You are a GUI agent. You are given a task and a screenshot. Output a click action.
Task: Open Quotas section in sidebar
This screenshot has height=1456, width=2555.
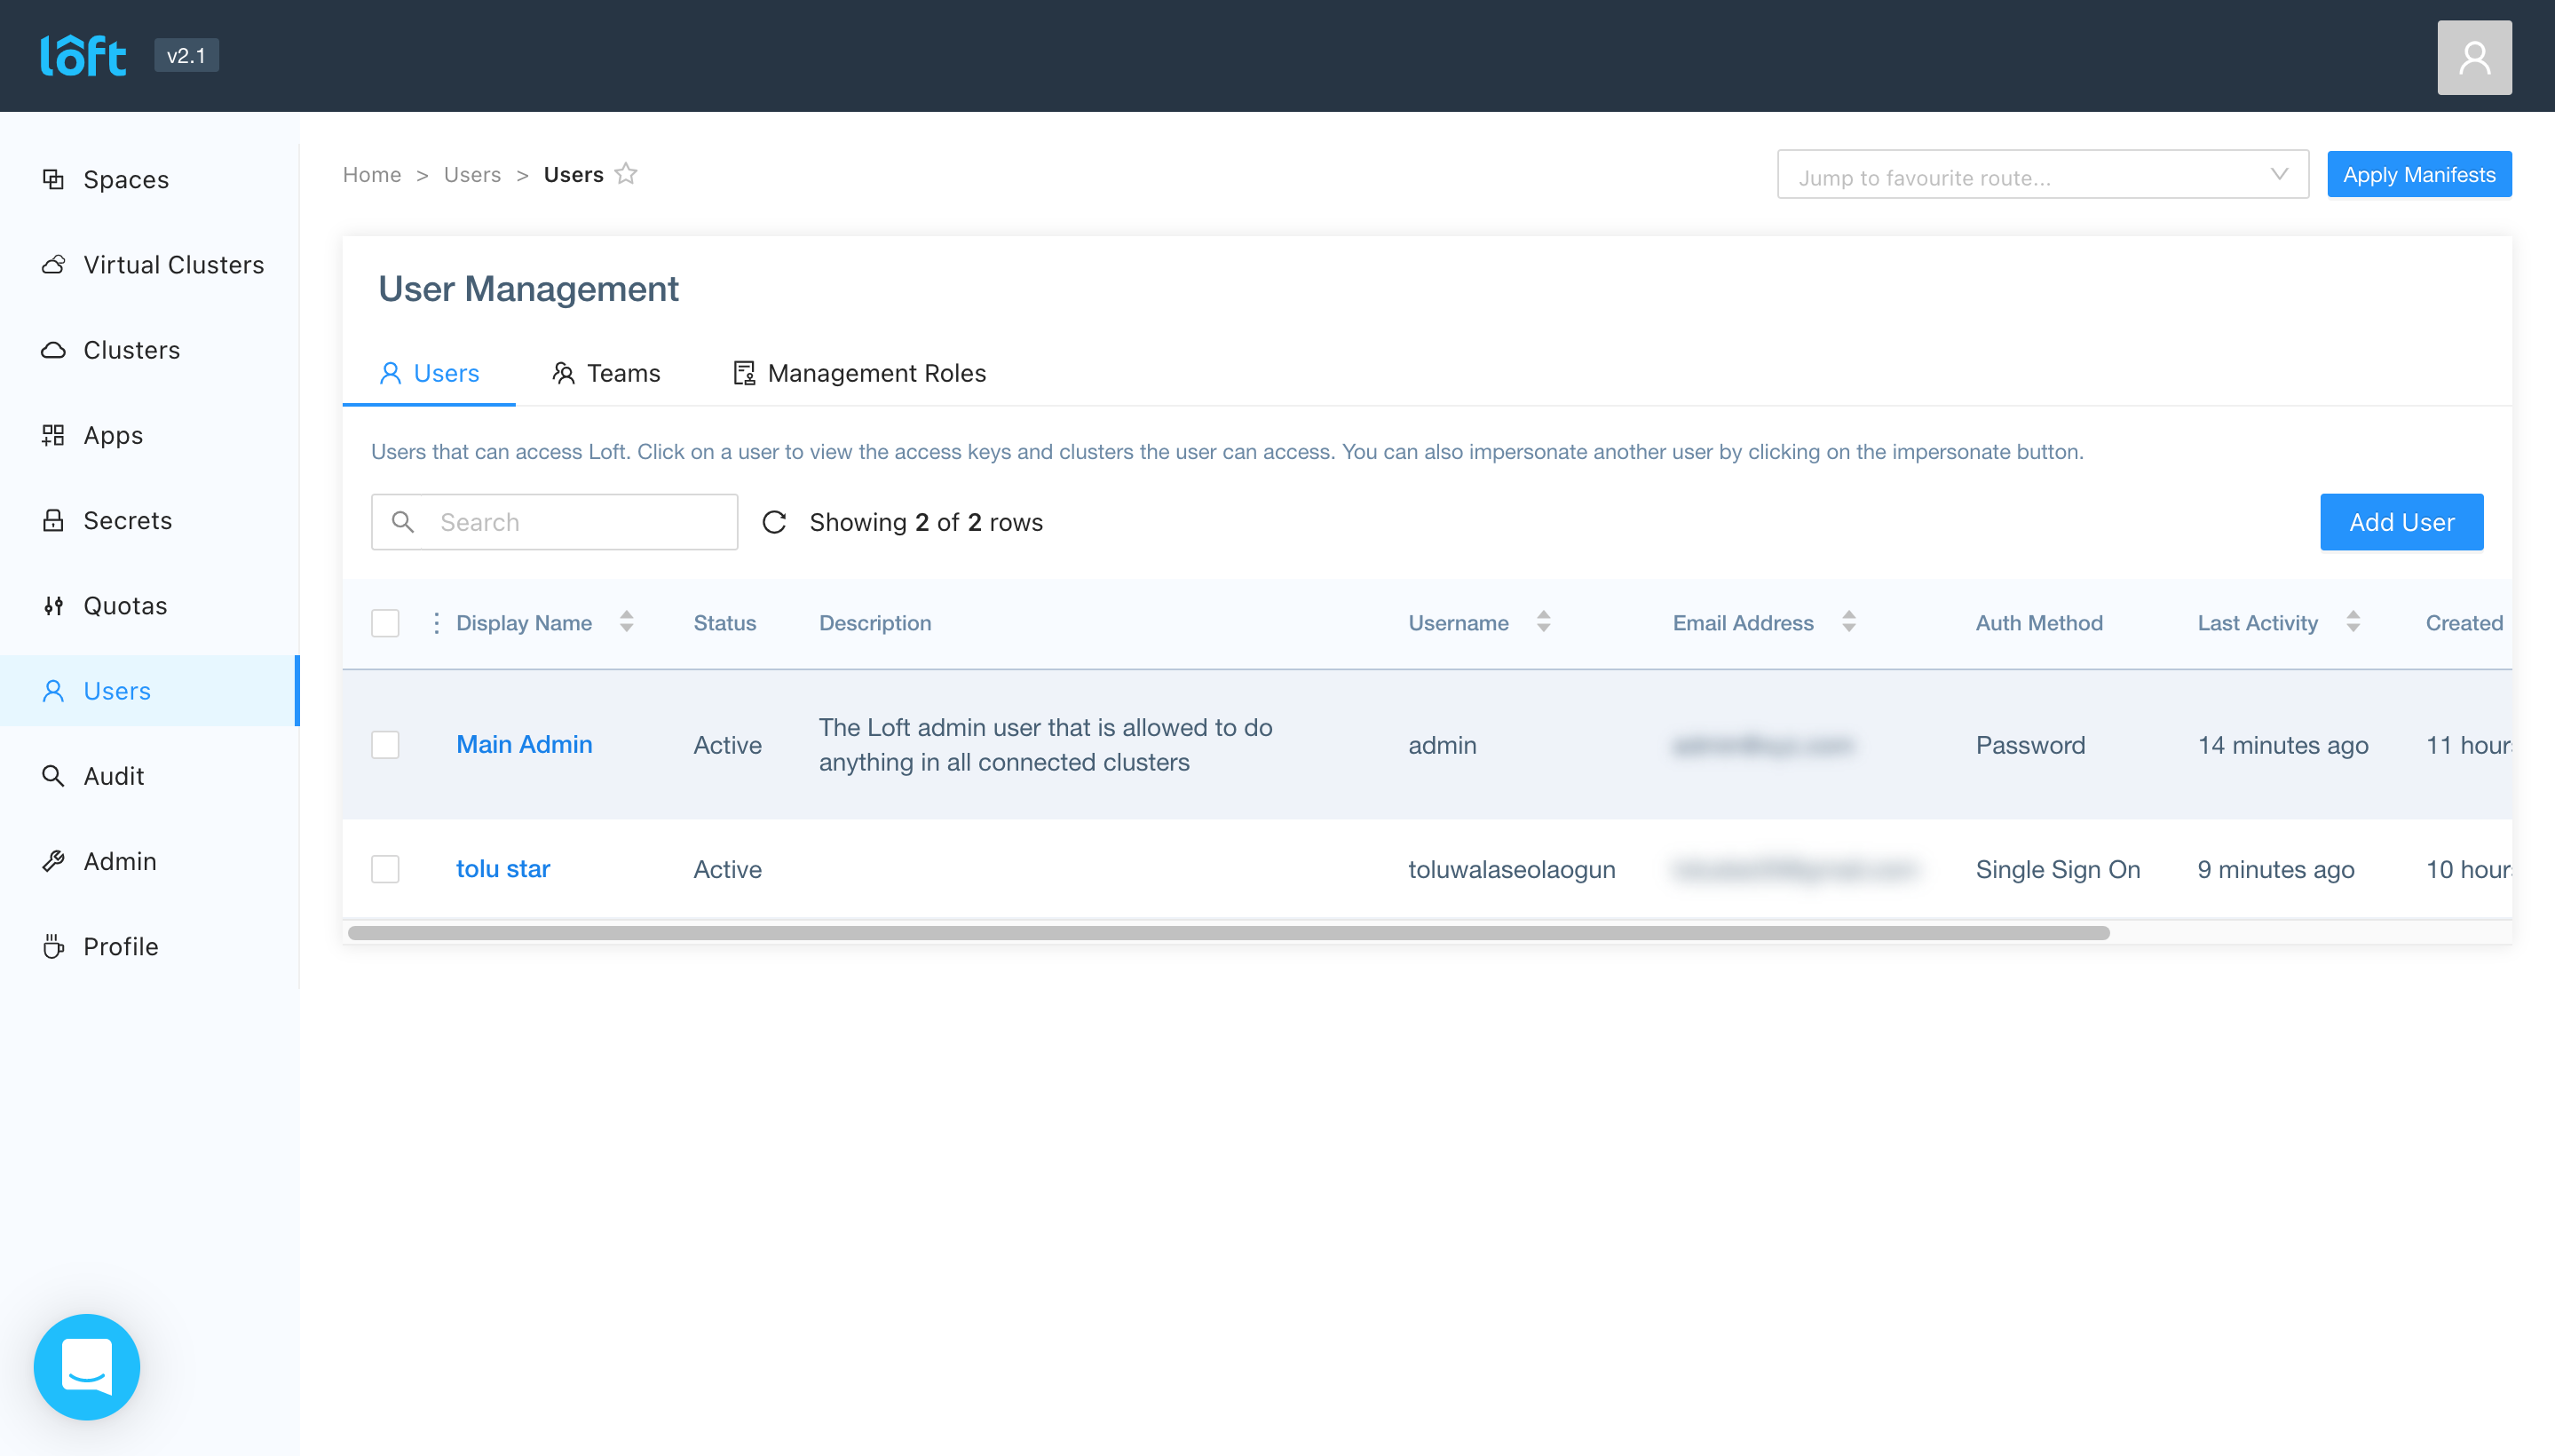(125, 605)
